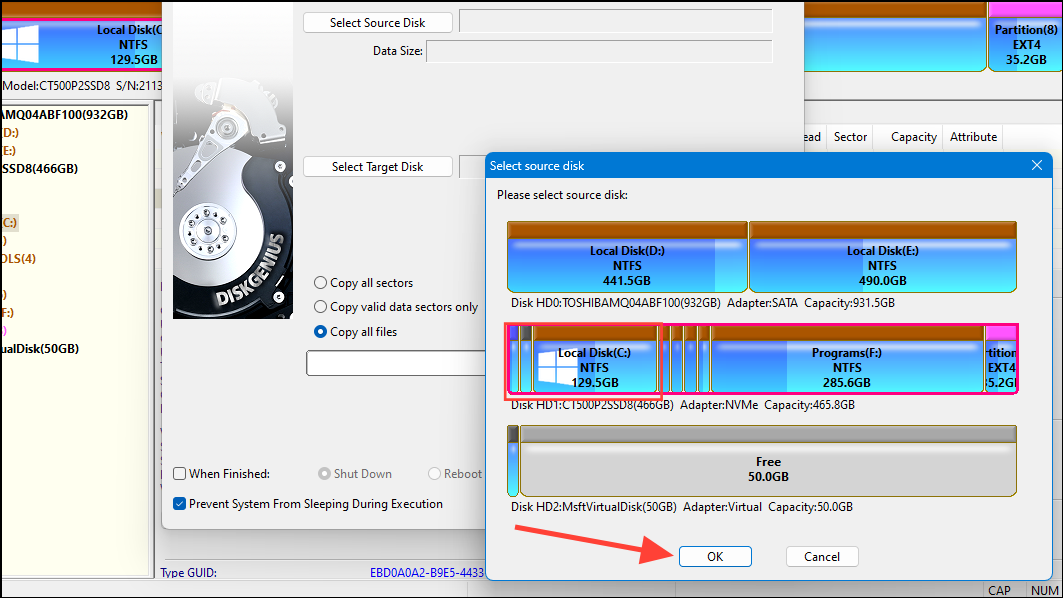Click the source disk path field
Image resolution: width=1063 pixels, height=598 pixels.
click(616, 21)
